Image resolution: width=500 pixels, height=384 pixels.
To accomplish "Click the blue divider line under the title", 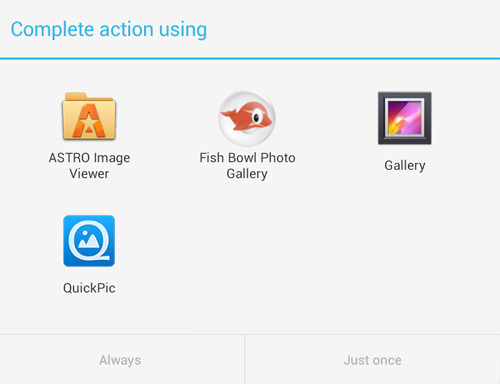I will point(250,59).
